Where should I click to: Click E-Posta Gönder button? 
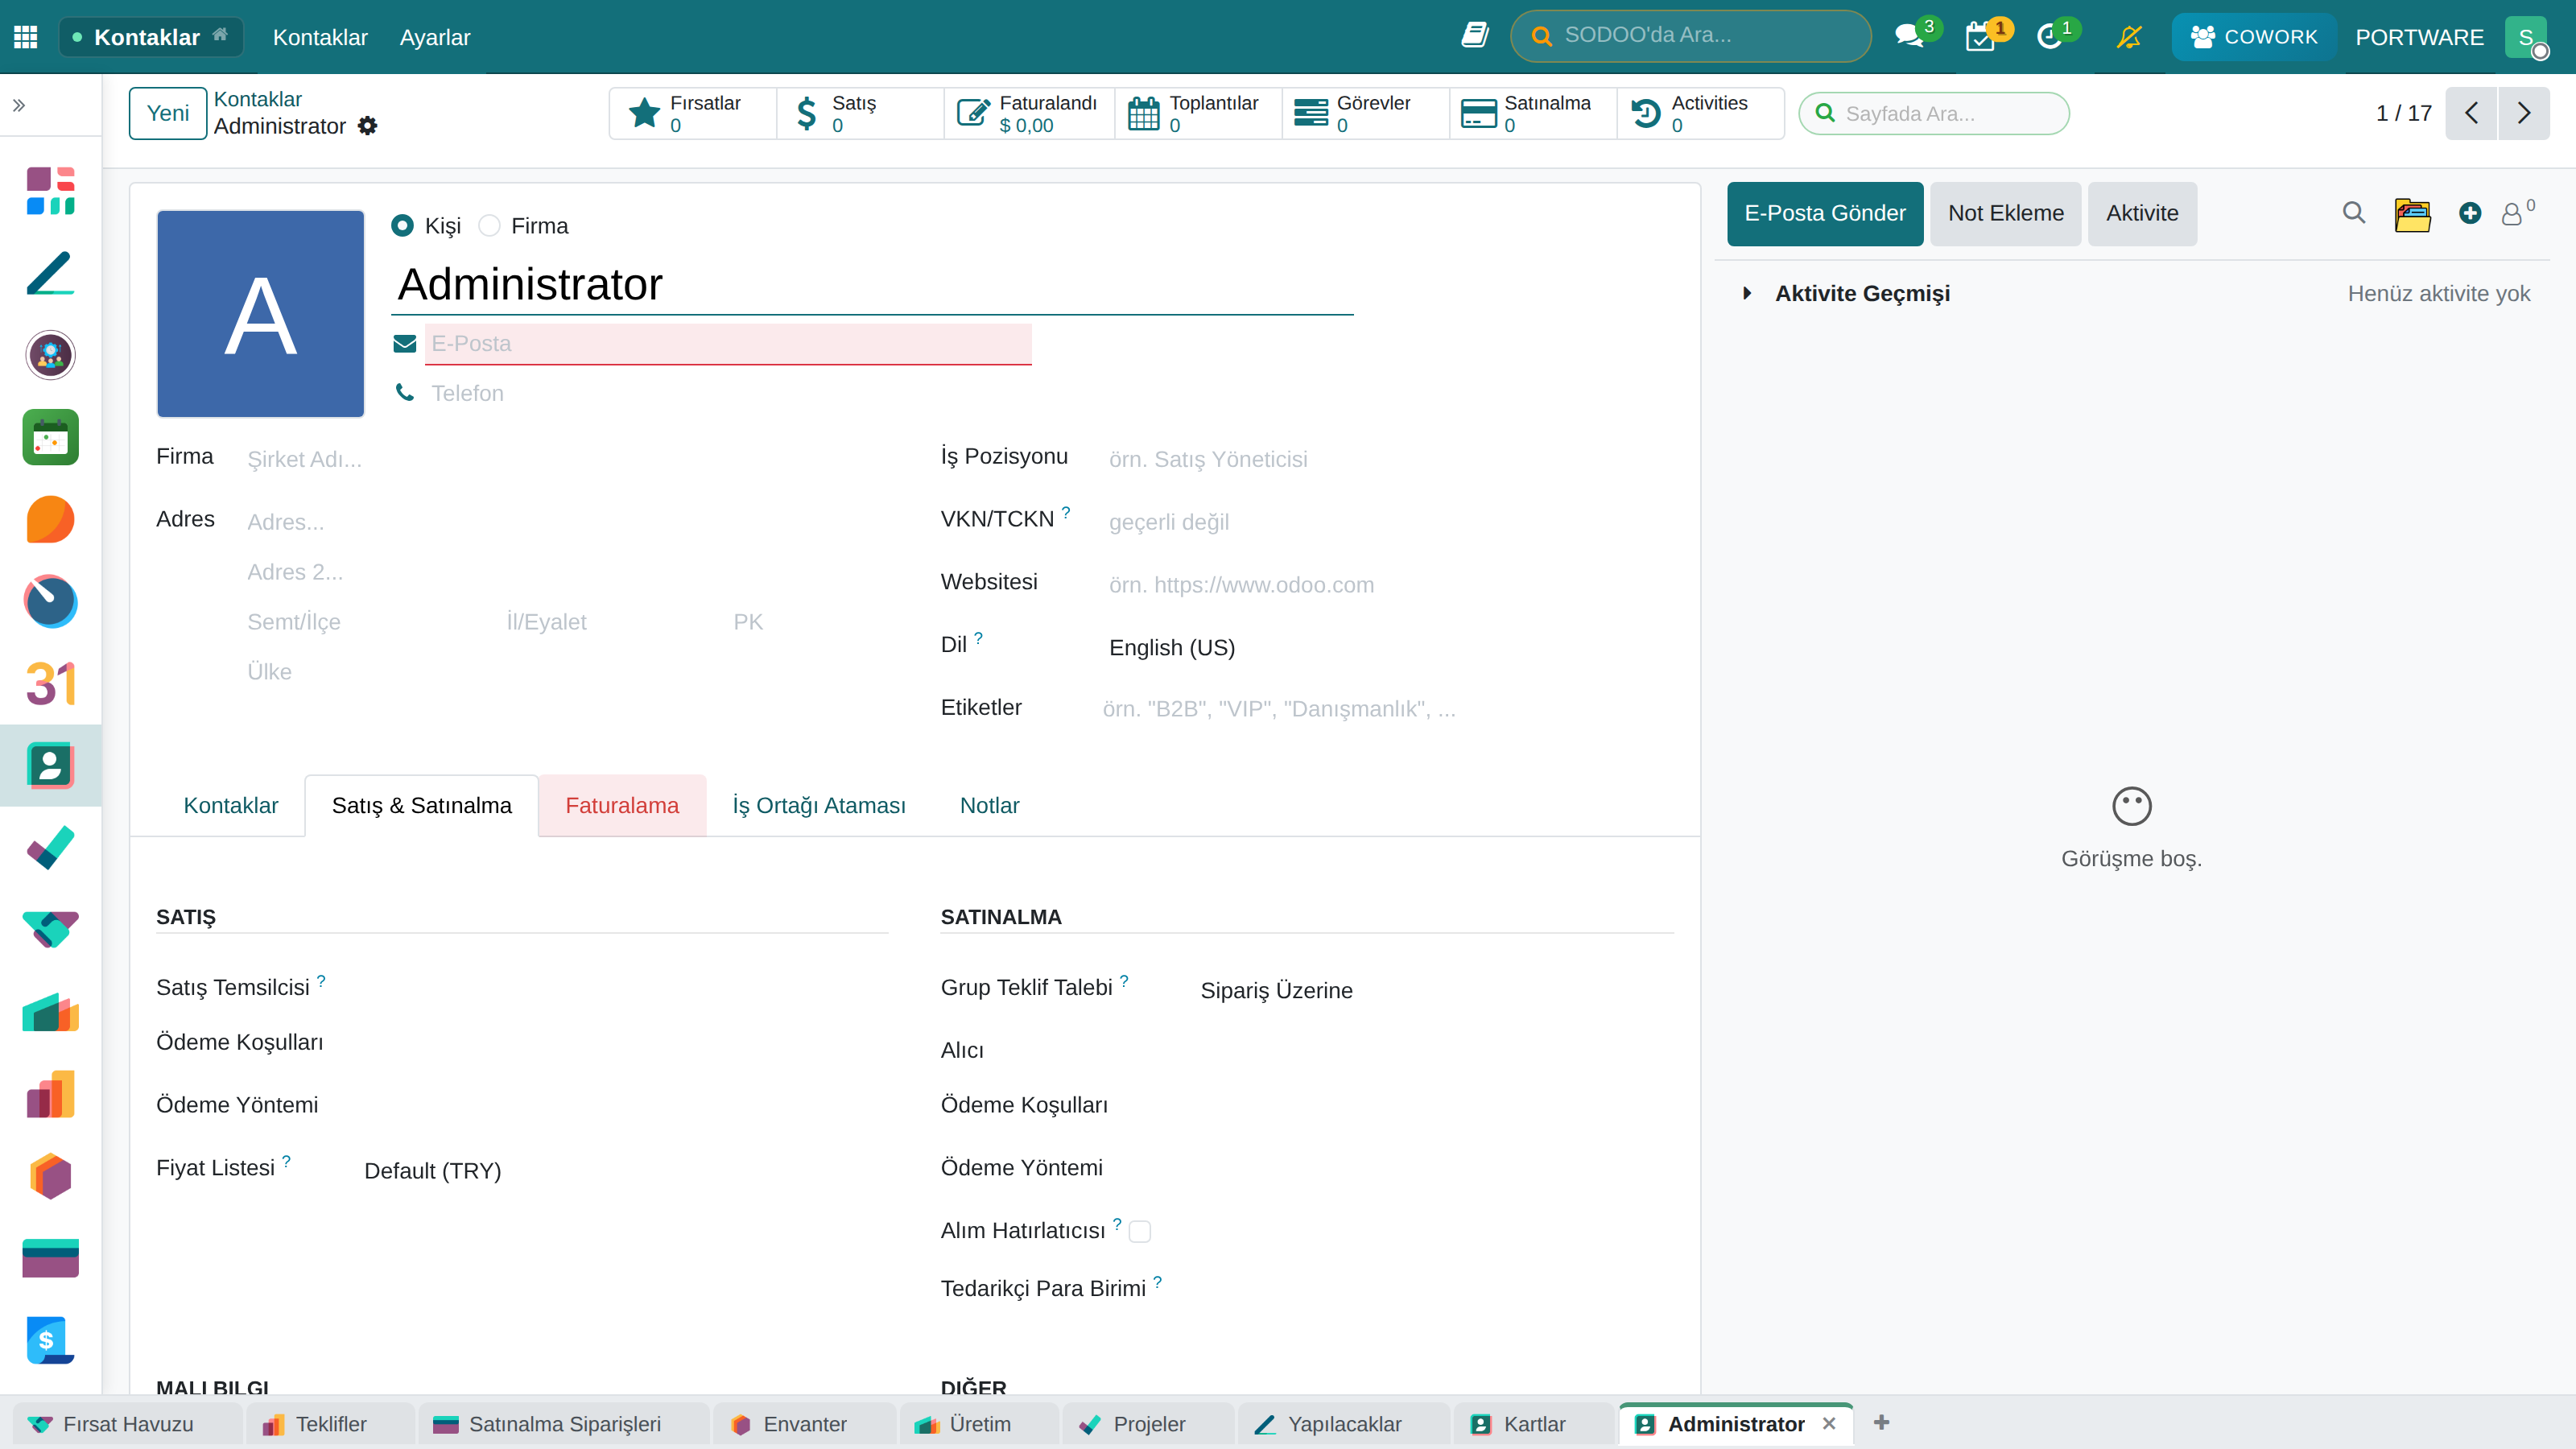(x=1825, y=214)
